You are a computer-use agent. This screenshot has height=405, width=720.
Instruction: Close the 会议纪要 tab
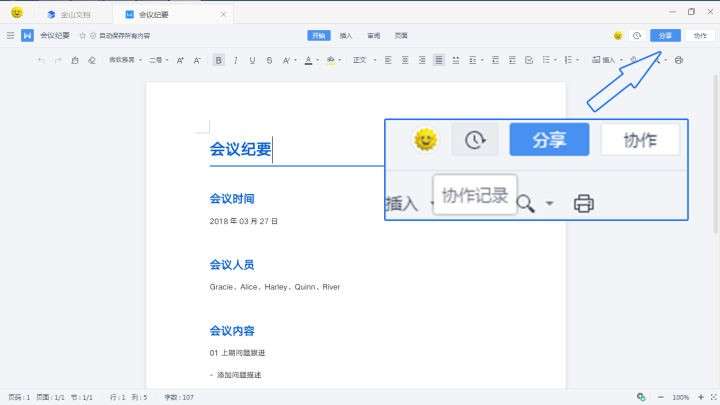tap(223, 15)
